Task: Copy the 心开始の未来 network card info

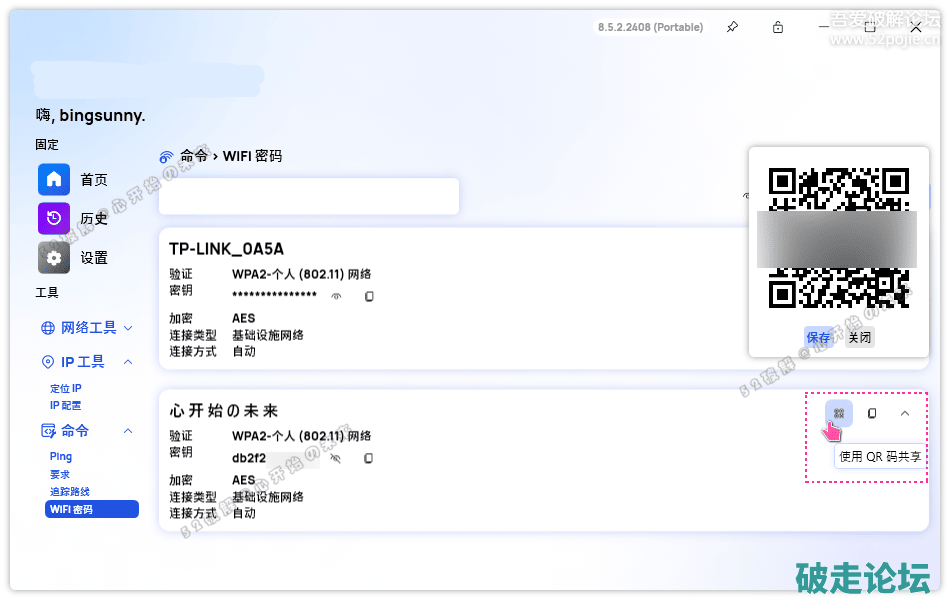Action: pyautogui.click(x=872, y=413)
